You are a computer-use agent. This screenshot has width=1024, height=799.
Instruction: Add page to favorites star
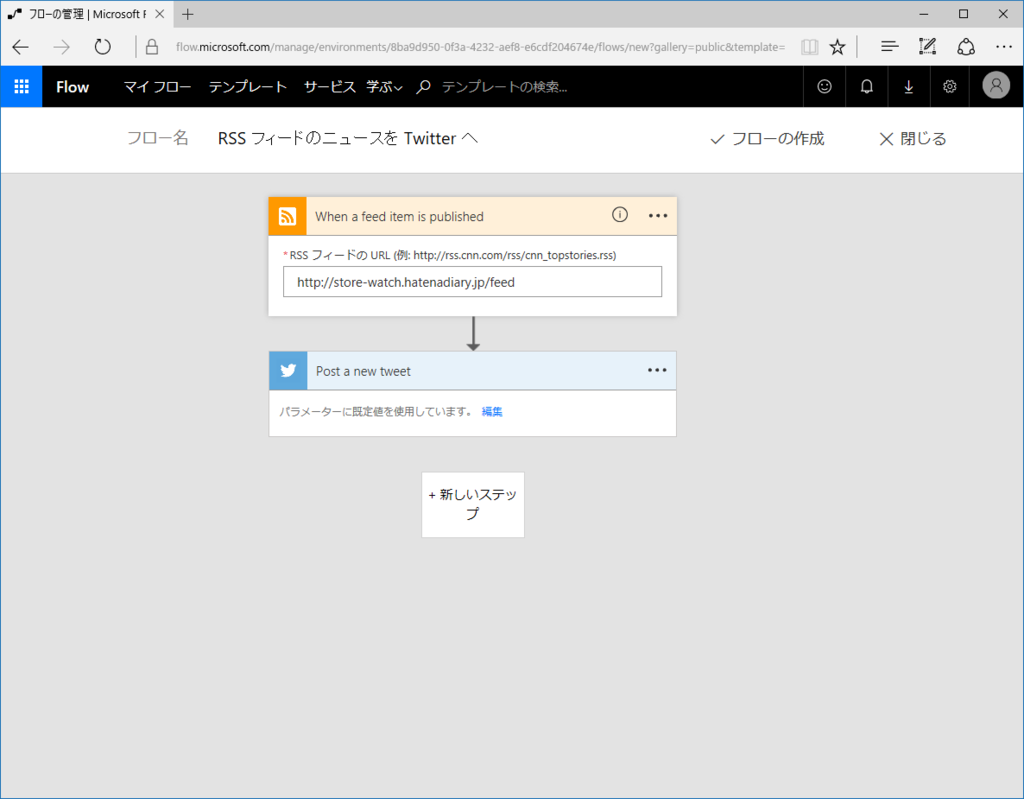(837, 47)
